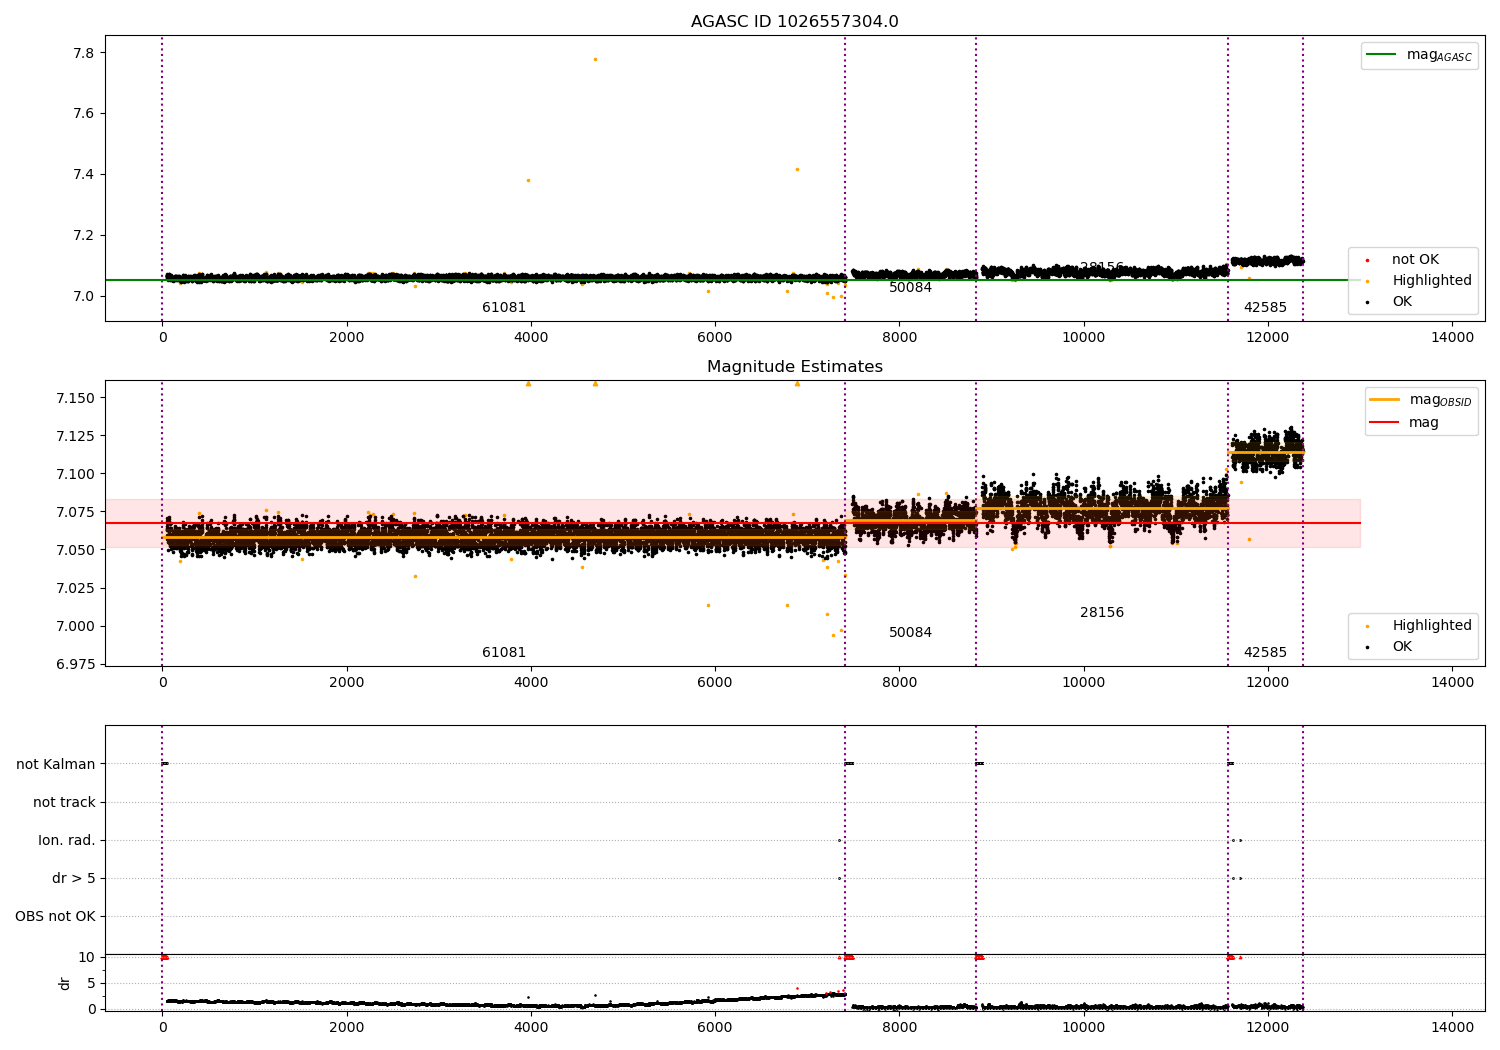
Task: Click OBSID label 61081 in Magnitude Estimates plot
Action: coord(504,653)
